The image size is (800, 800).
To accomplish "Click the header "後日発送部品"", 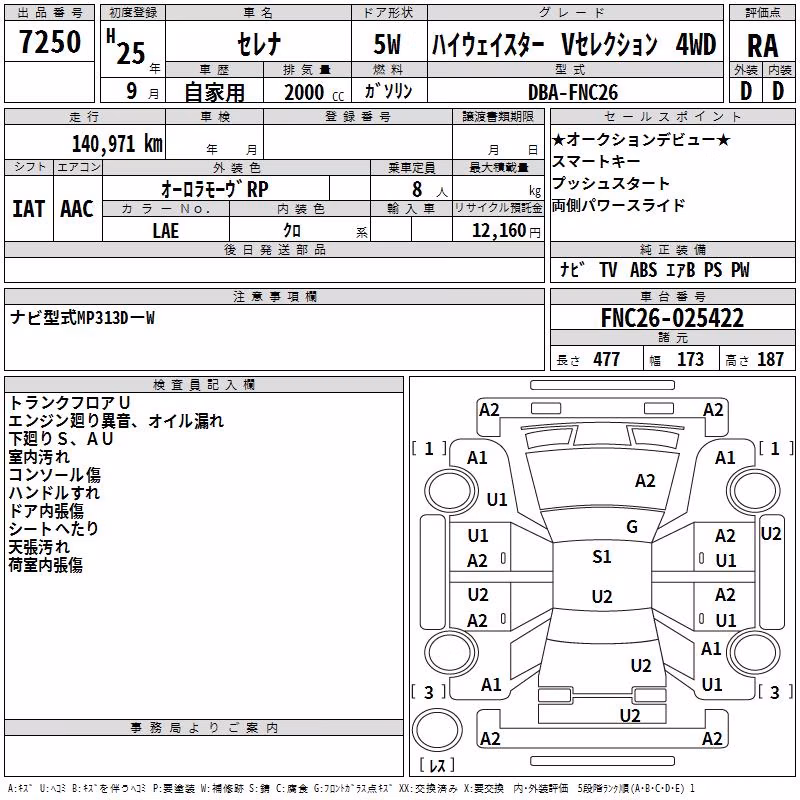I will 274,250.
